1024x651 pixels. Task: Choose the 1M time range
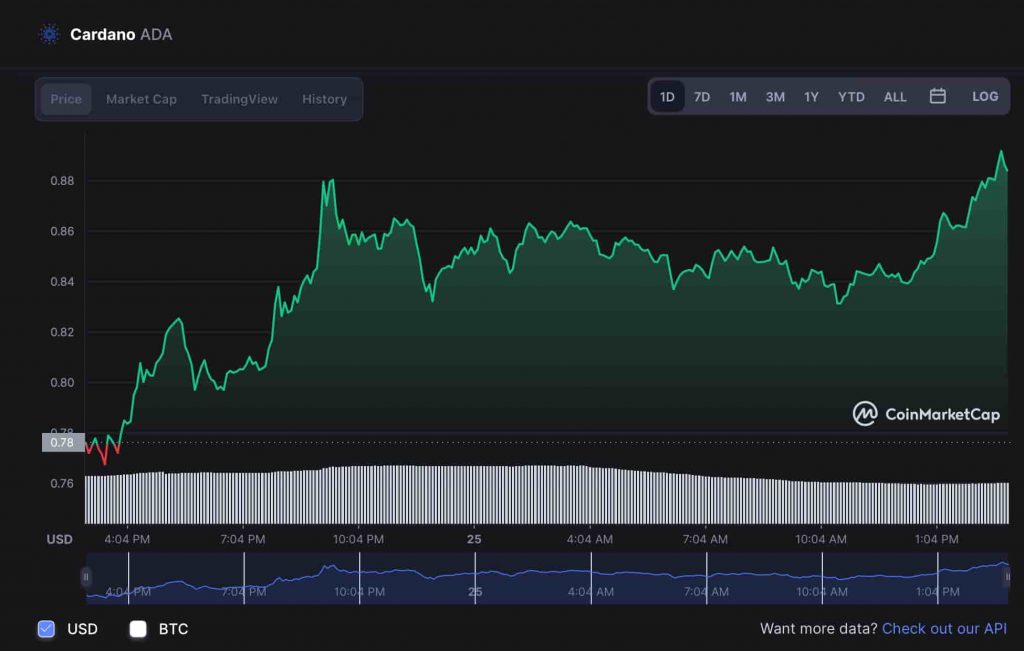click(x=738, y=97)
